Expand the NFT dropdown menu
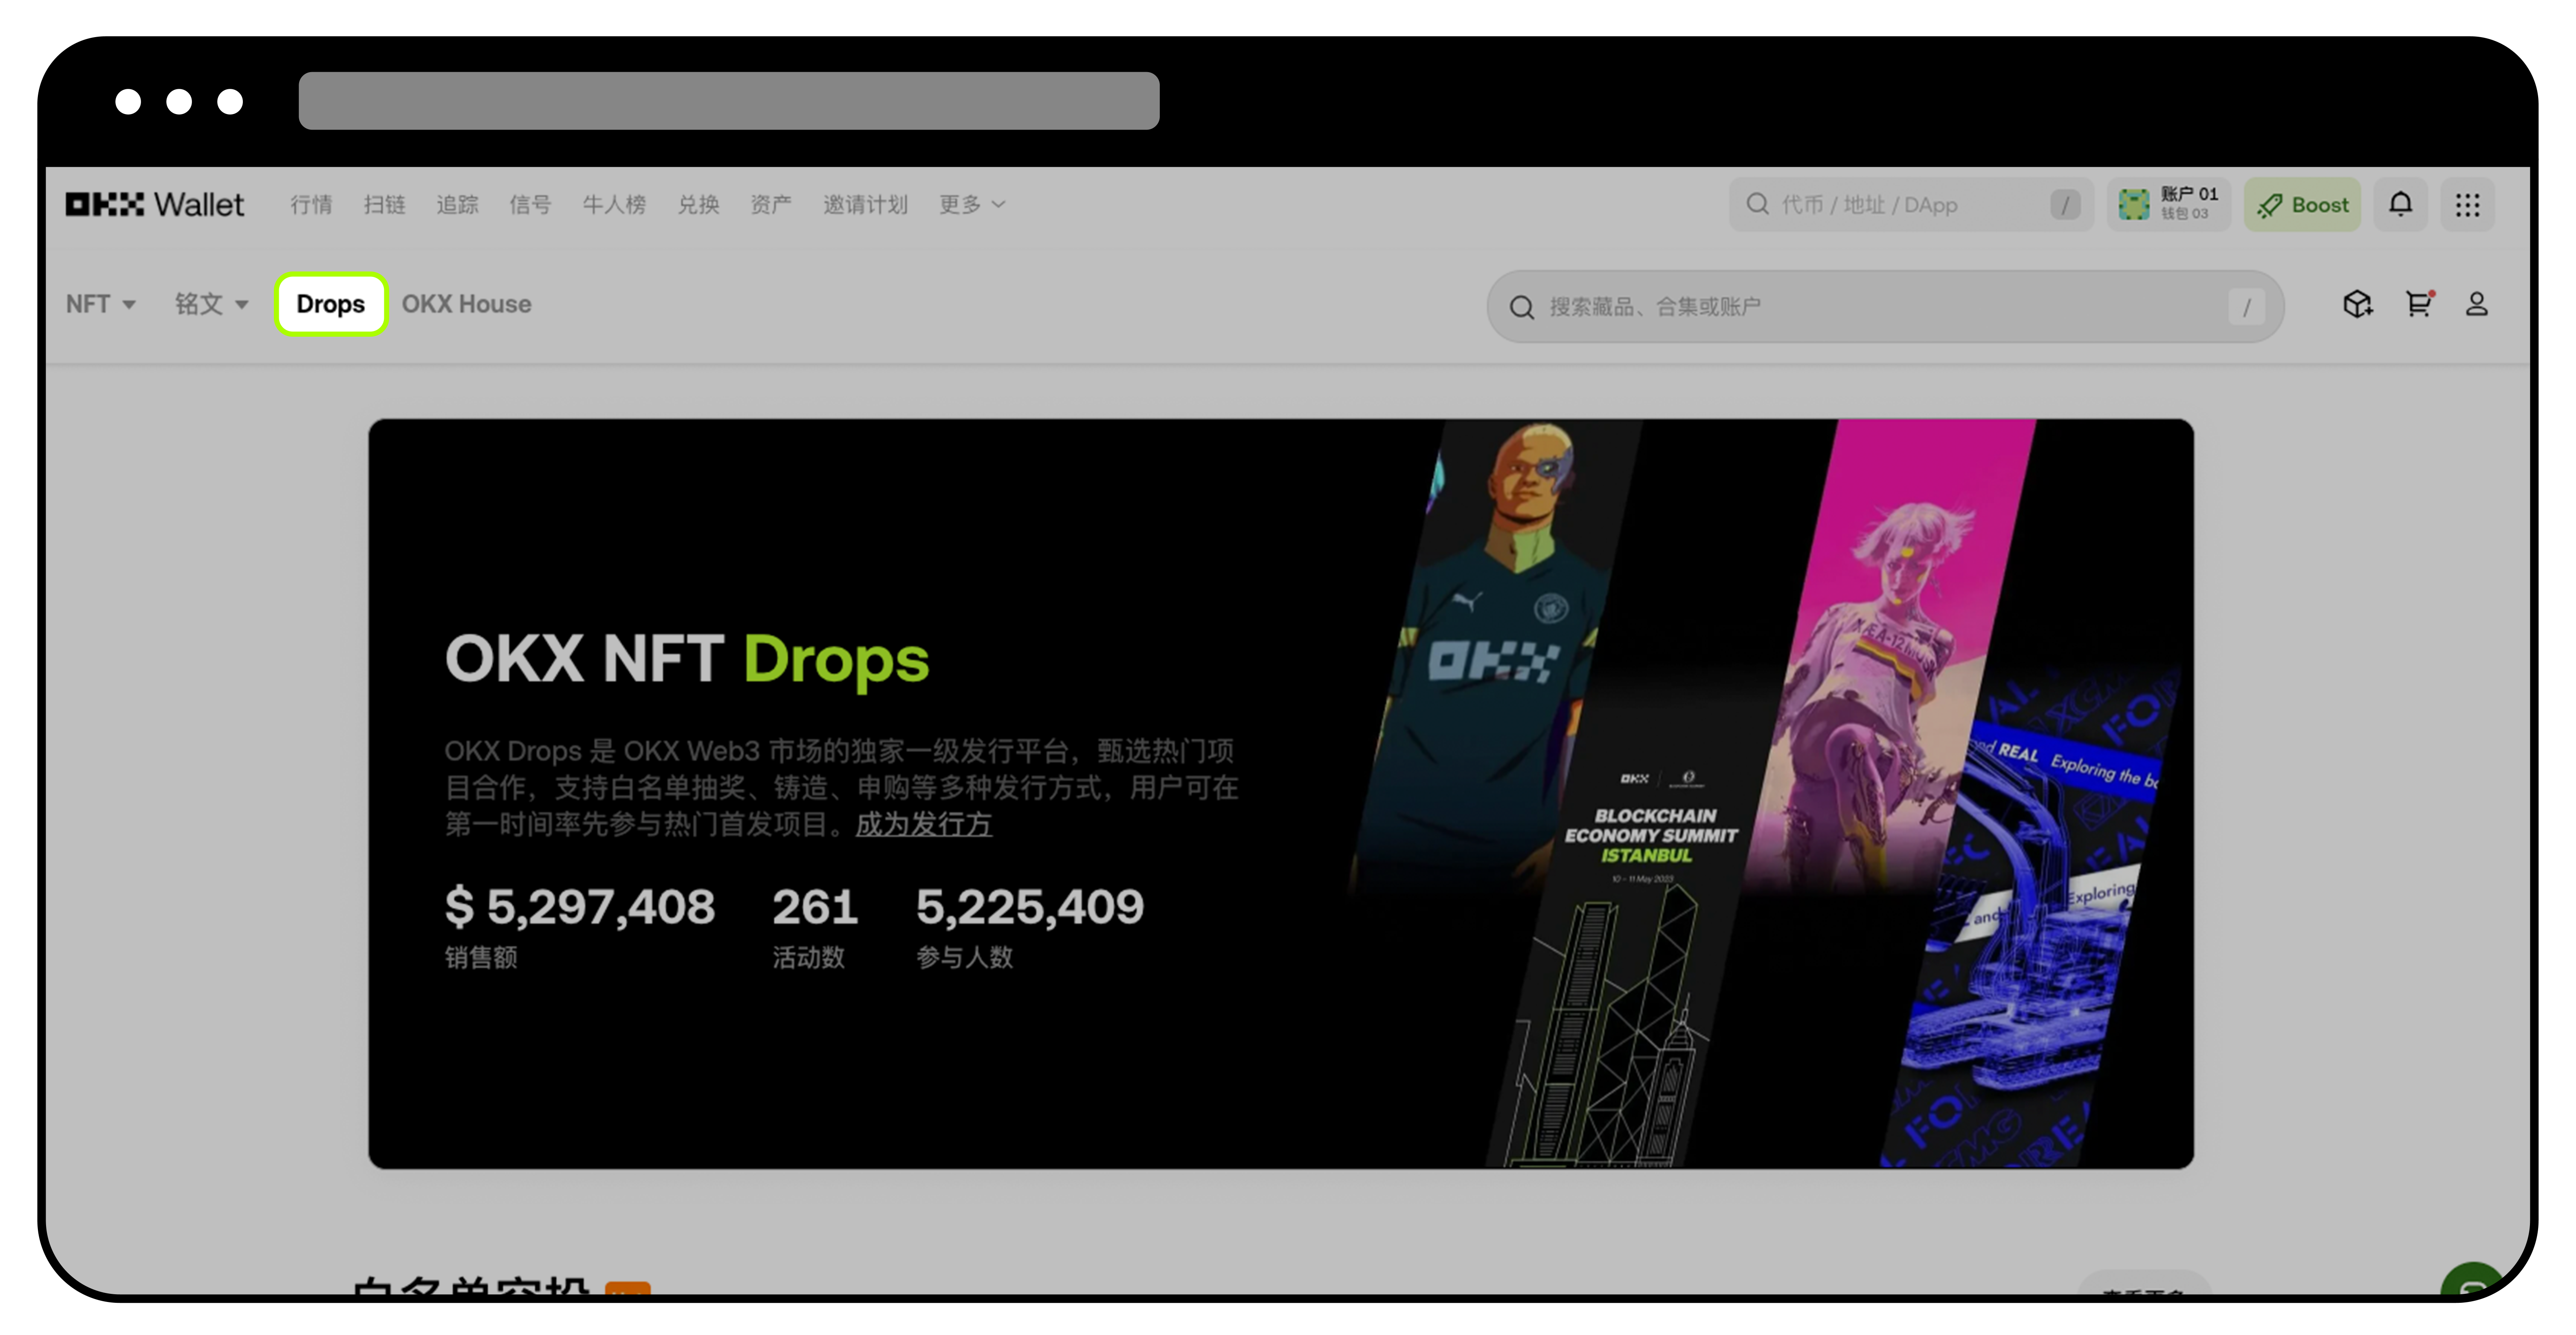2576x1335 pixels. [100, 304]
